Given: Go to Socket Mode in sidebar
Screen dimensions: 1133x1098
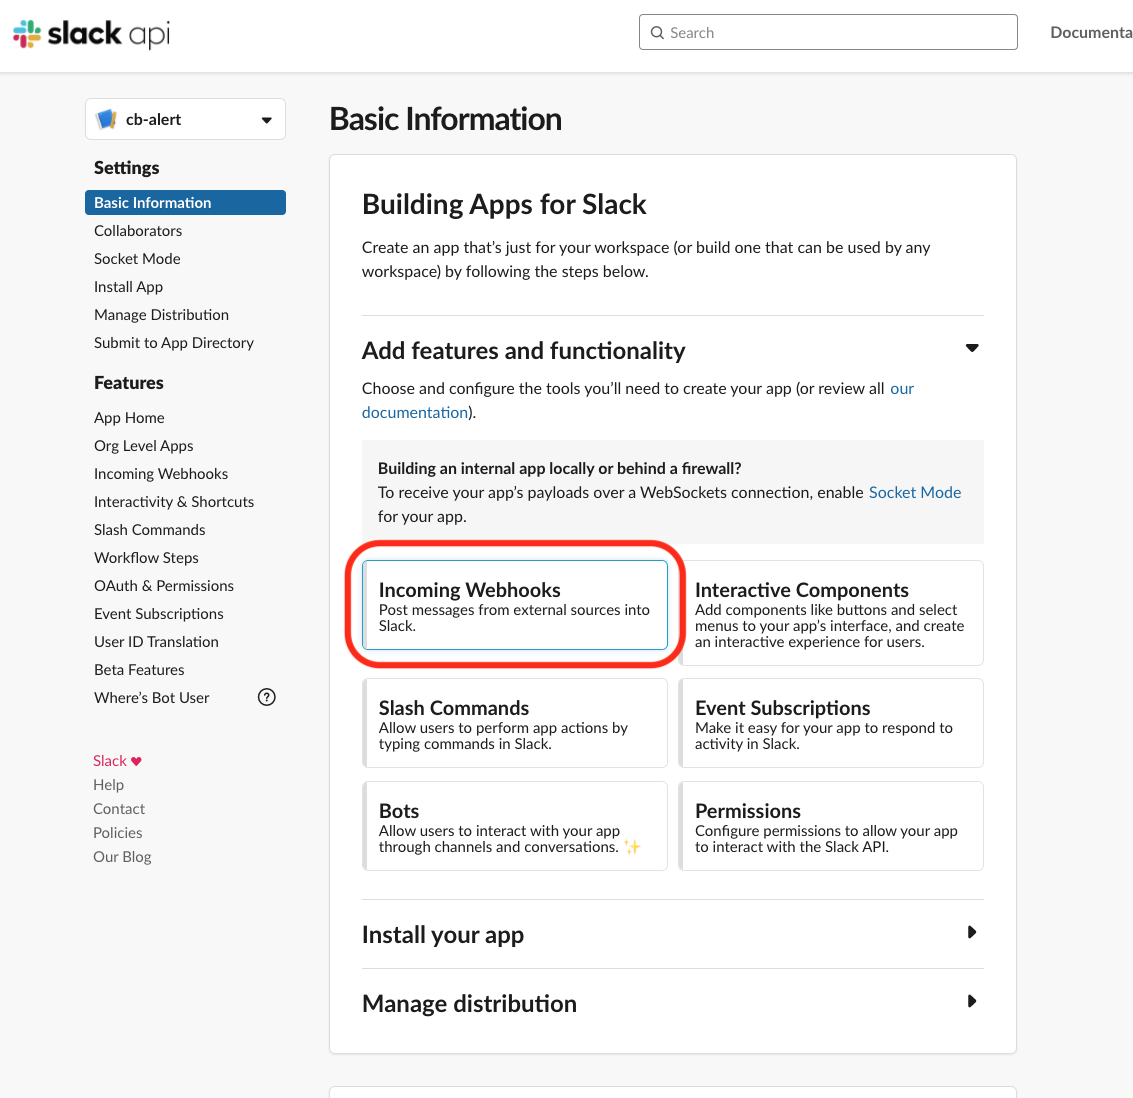Looking at the screenshot, I should click(137, 259).
